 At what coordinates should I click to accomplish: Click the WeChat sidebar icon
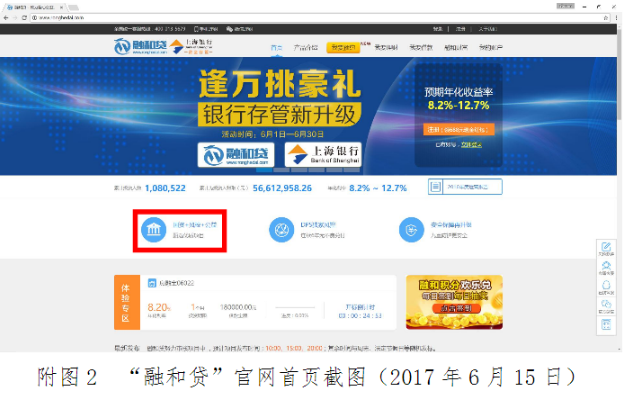(x=606, y=306)
